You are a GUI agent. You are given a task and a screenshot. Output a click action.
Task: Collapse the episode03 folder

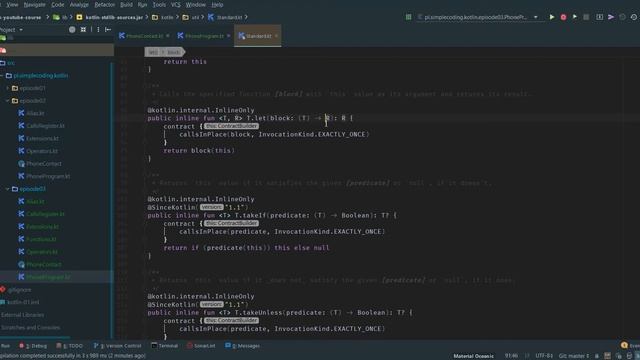coord(7,189)
